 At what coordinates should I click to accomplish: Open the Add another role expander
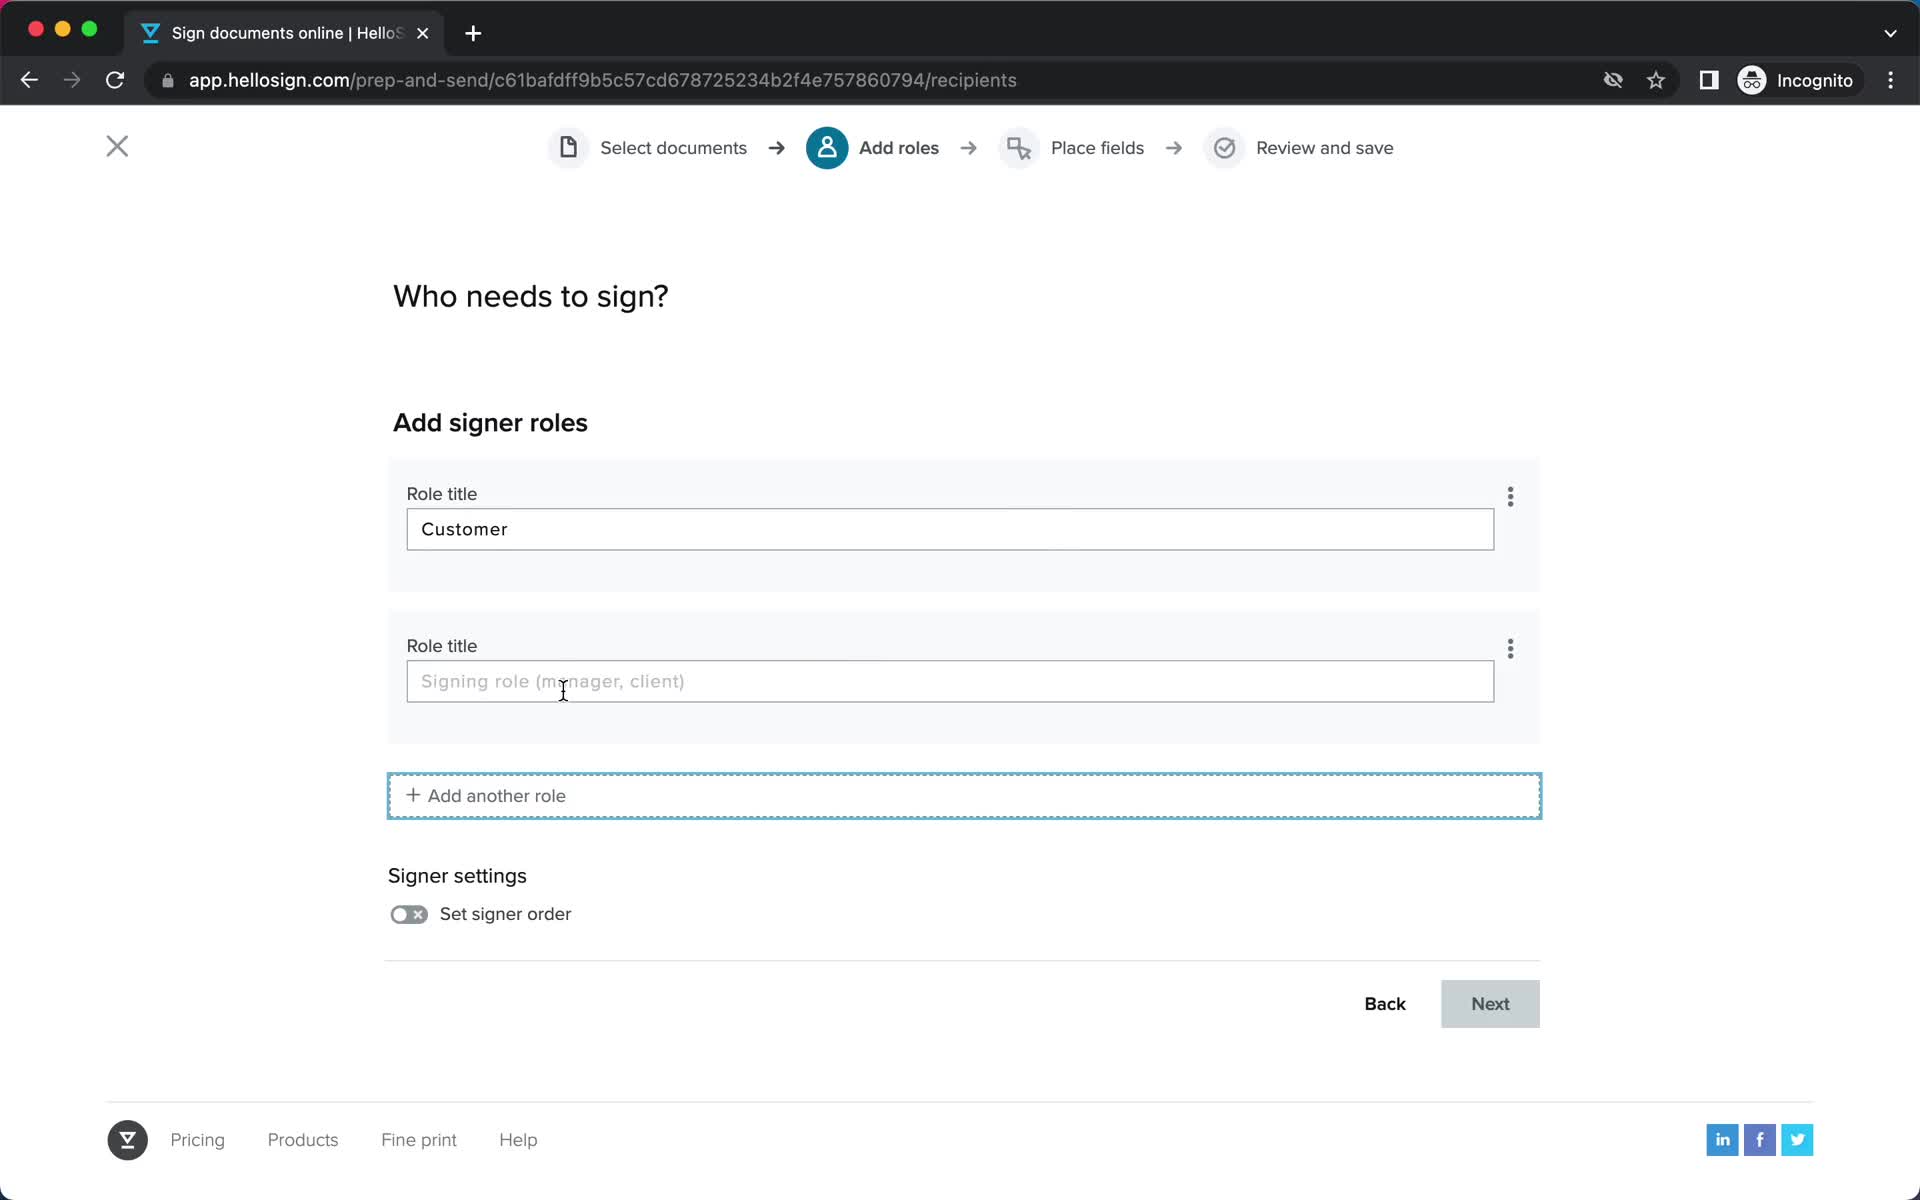tap(963, 795)
